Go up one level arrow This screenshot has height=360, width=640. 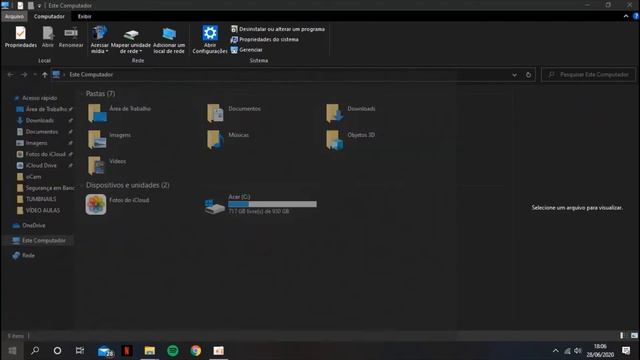(44, 75)
